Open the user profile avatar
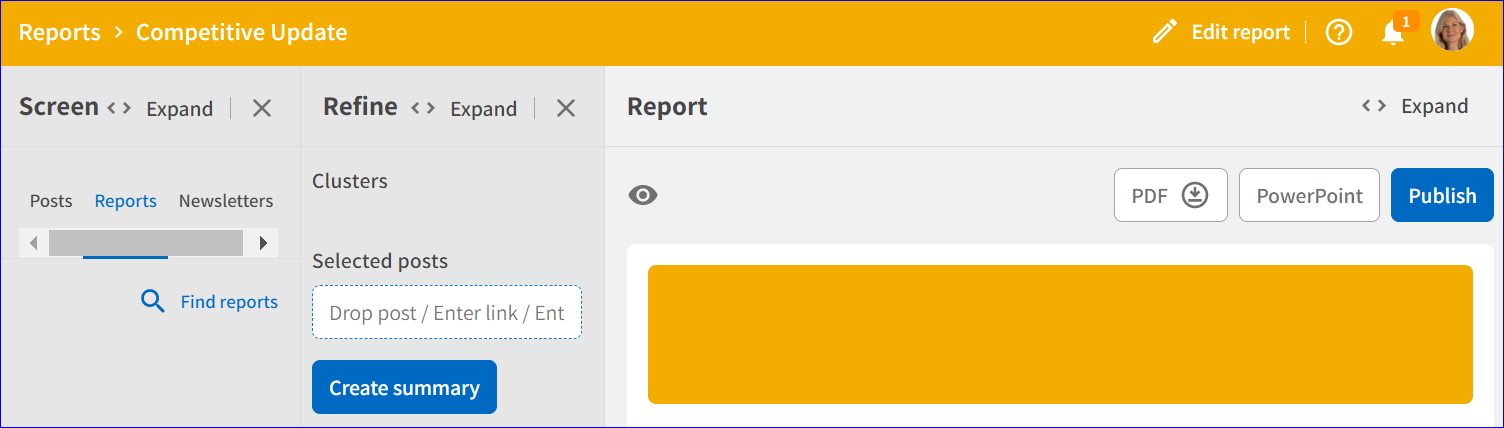1504x428 pixels. coord(1452,31)
